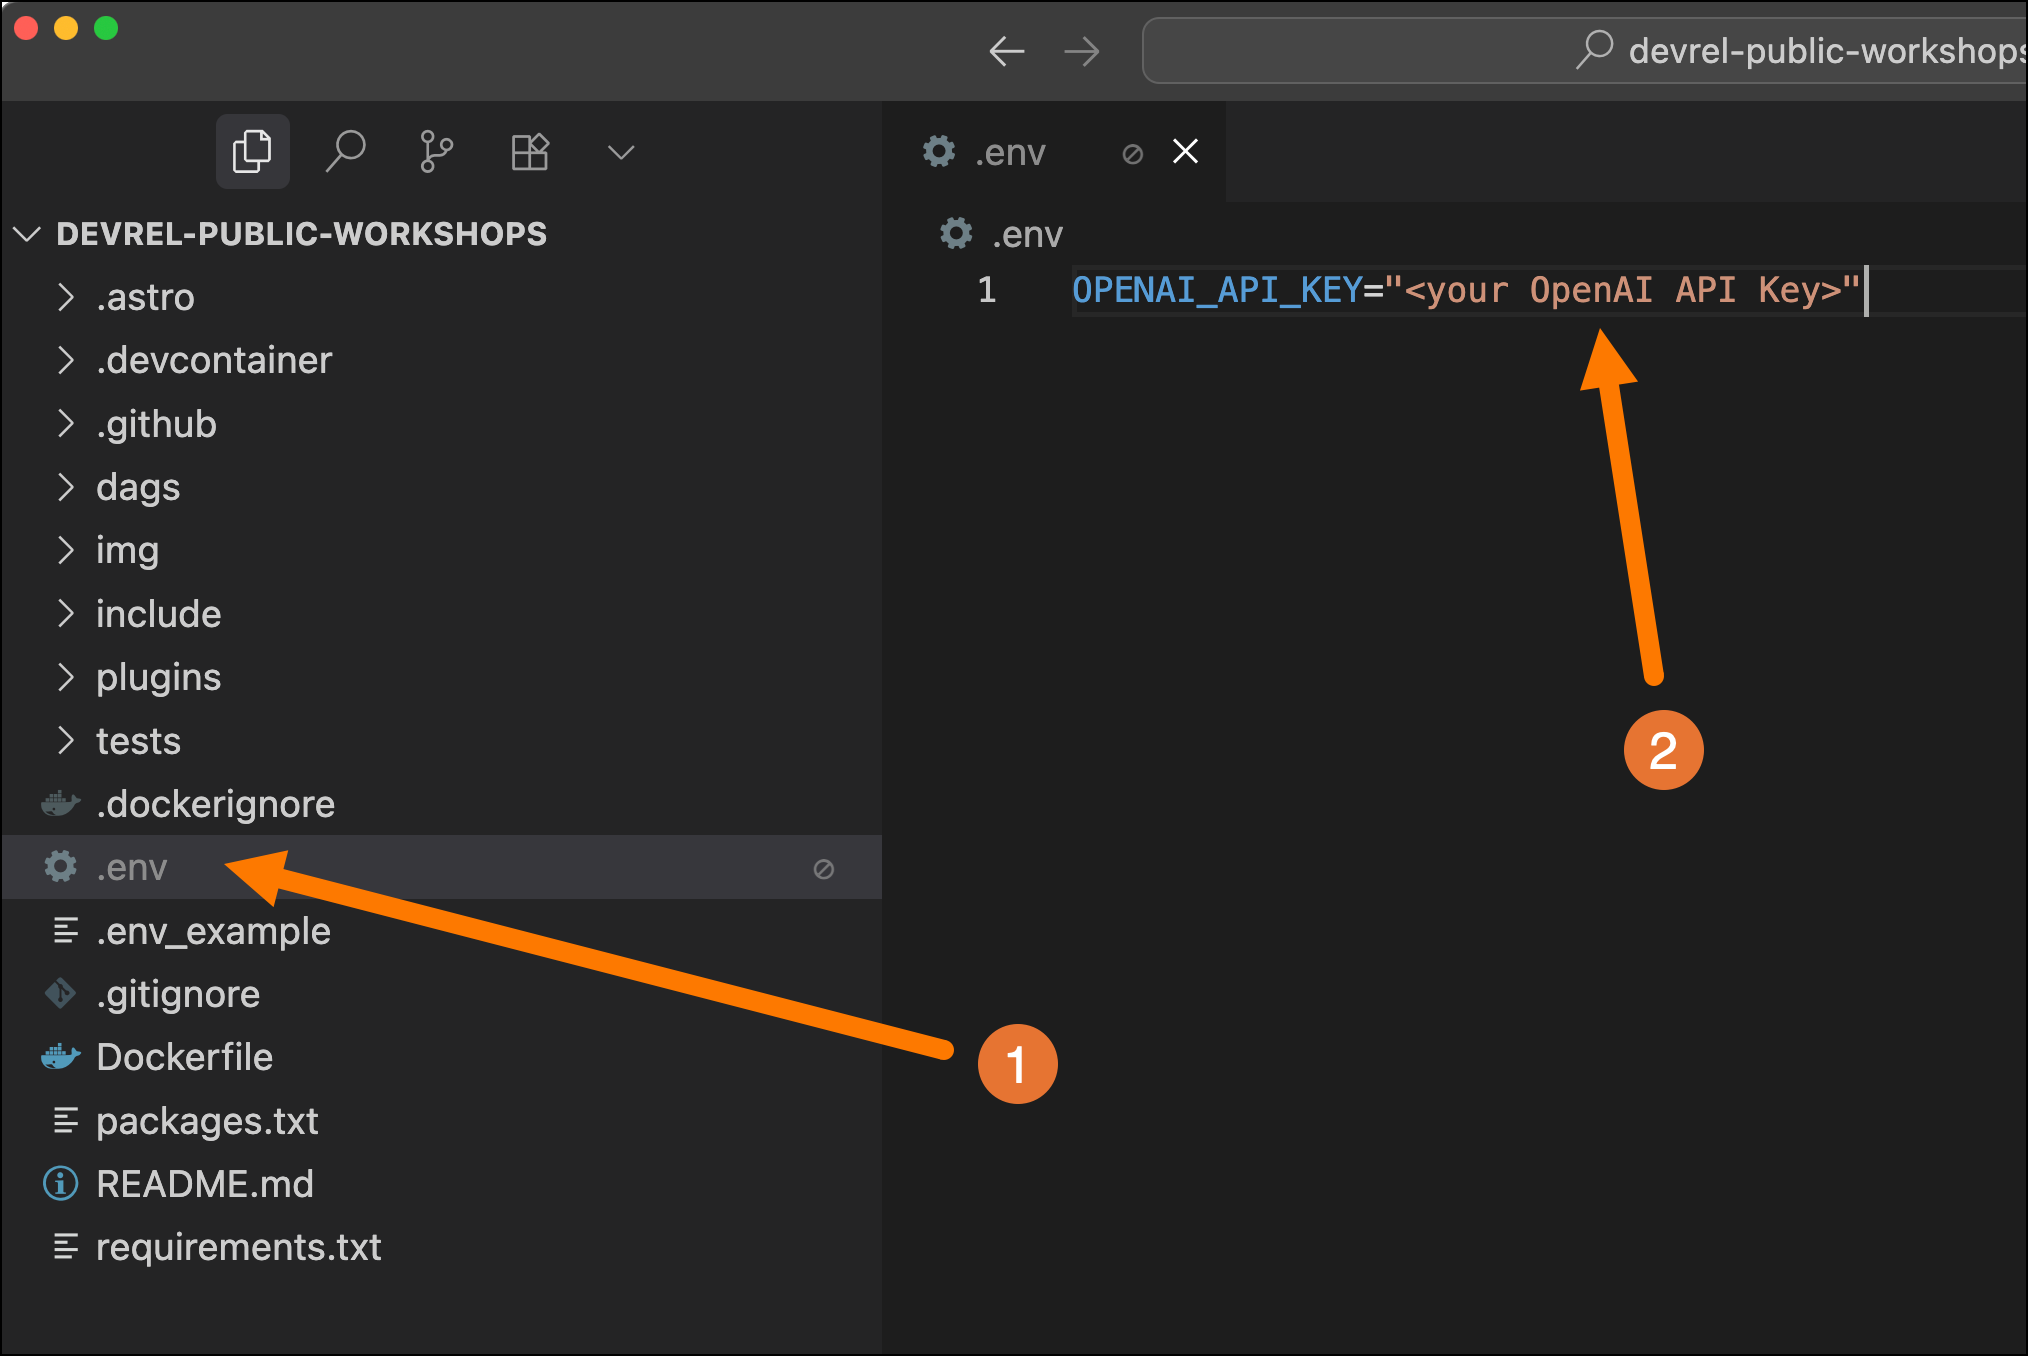This screenshot has width=2028, height=1356.
Task: Click the Extensions icon in sidebar
Action: [529, 151]
